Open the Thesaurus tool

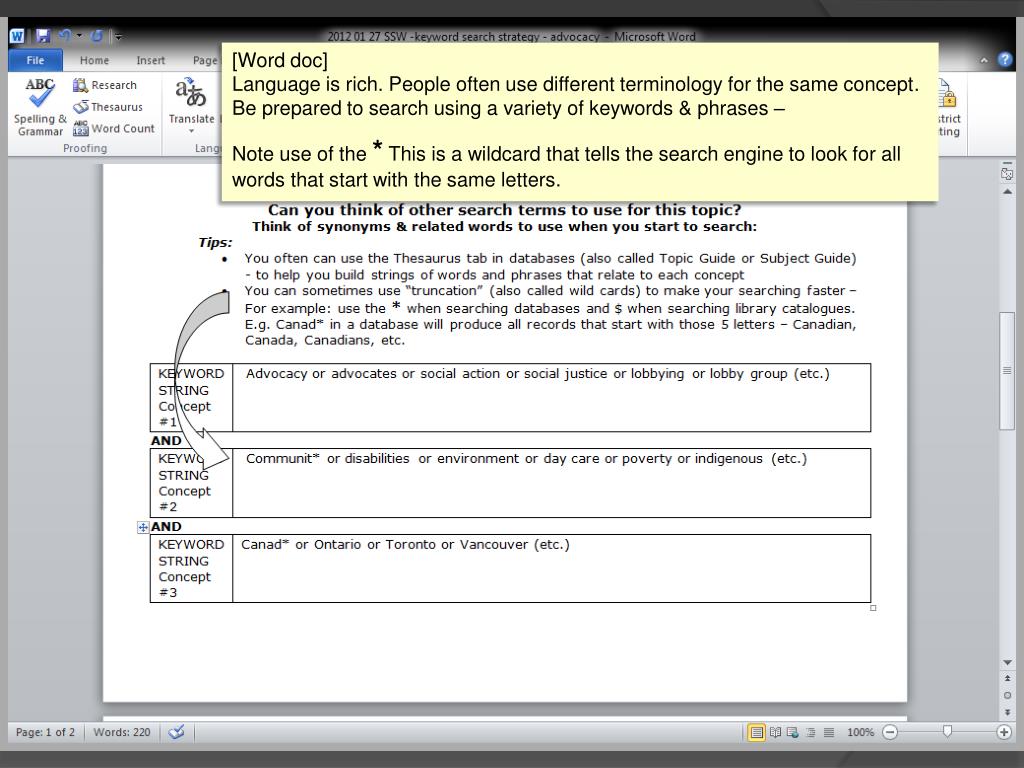tap(108, 106)
